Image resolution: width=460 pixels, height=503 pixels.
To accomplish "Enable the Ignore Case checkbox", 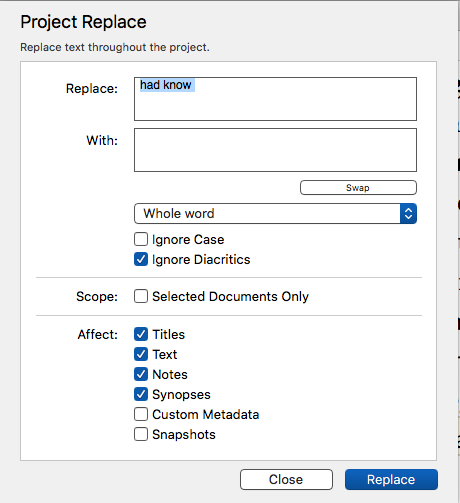I will click(141, 239).
